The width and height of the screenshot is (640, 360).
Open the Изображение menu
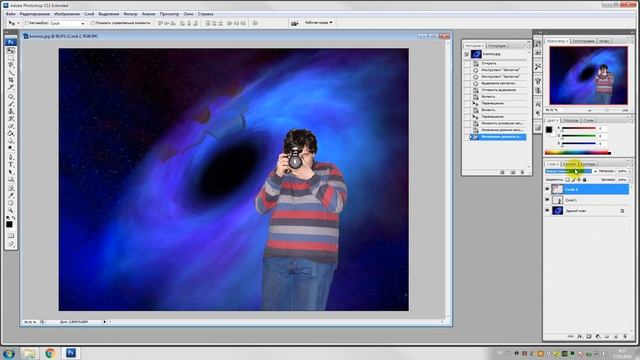click(x=67, y=14)
